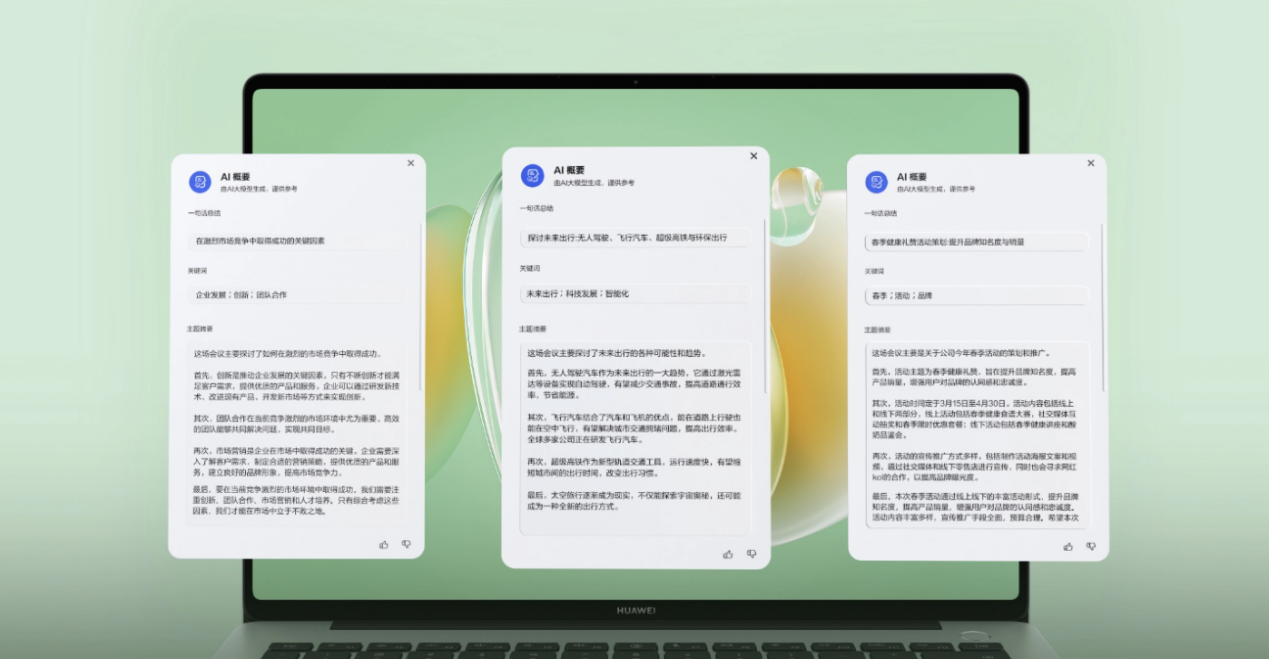Viewport: 1269px width, 659px height.
Task: Like the middle 未来出行 summary with thumbs up
Action: (x=728, y=553)
